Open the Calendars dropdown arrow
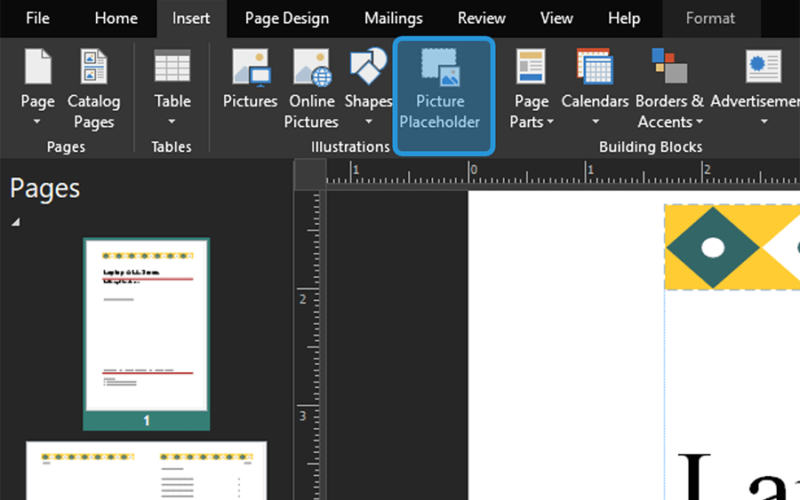 [595, 121]
